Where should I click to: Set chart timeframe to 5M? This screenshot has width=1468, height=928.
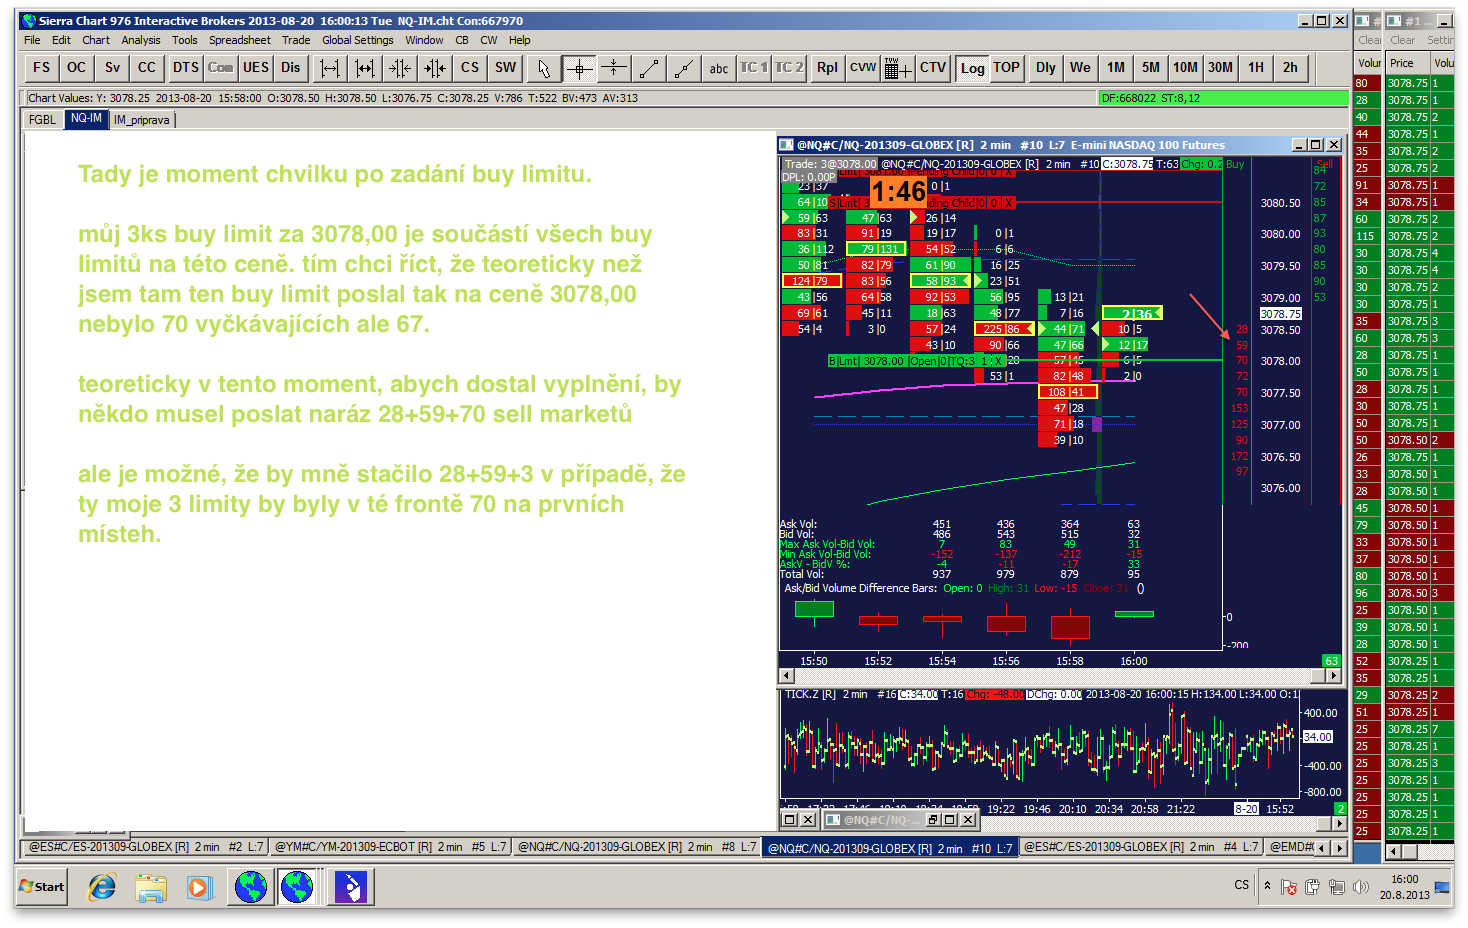pos(1151,68)
